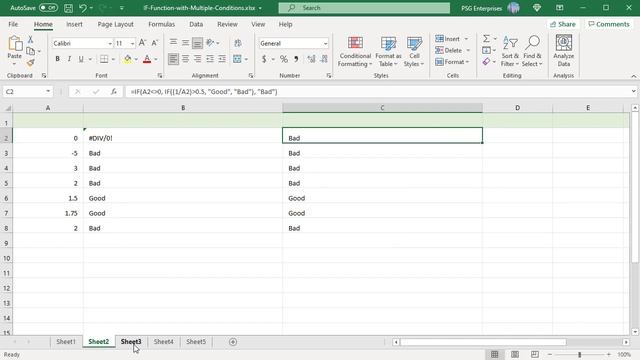Switch to the Insert ribbon tab
640x360 pixels.
74,24
